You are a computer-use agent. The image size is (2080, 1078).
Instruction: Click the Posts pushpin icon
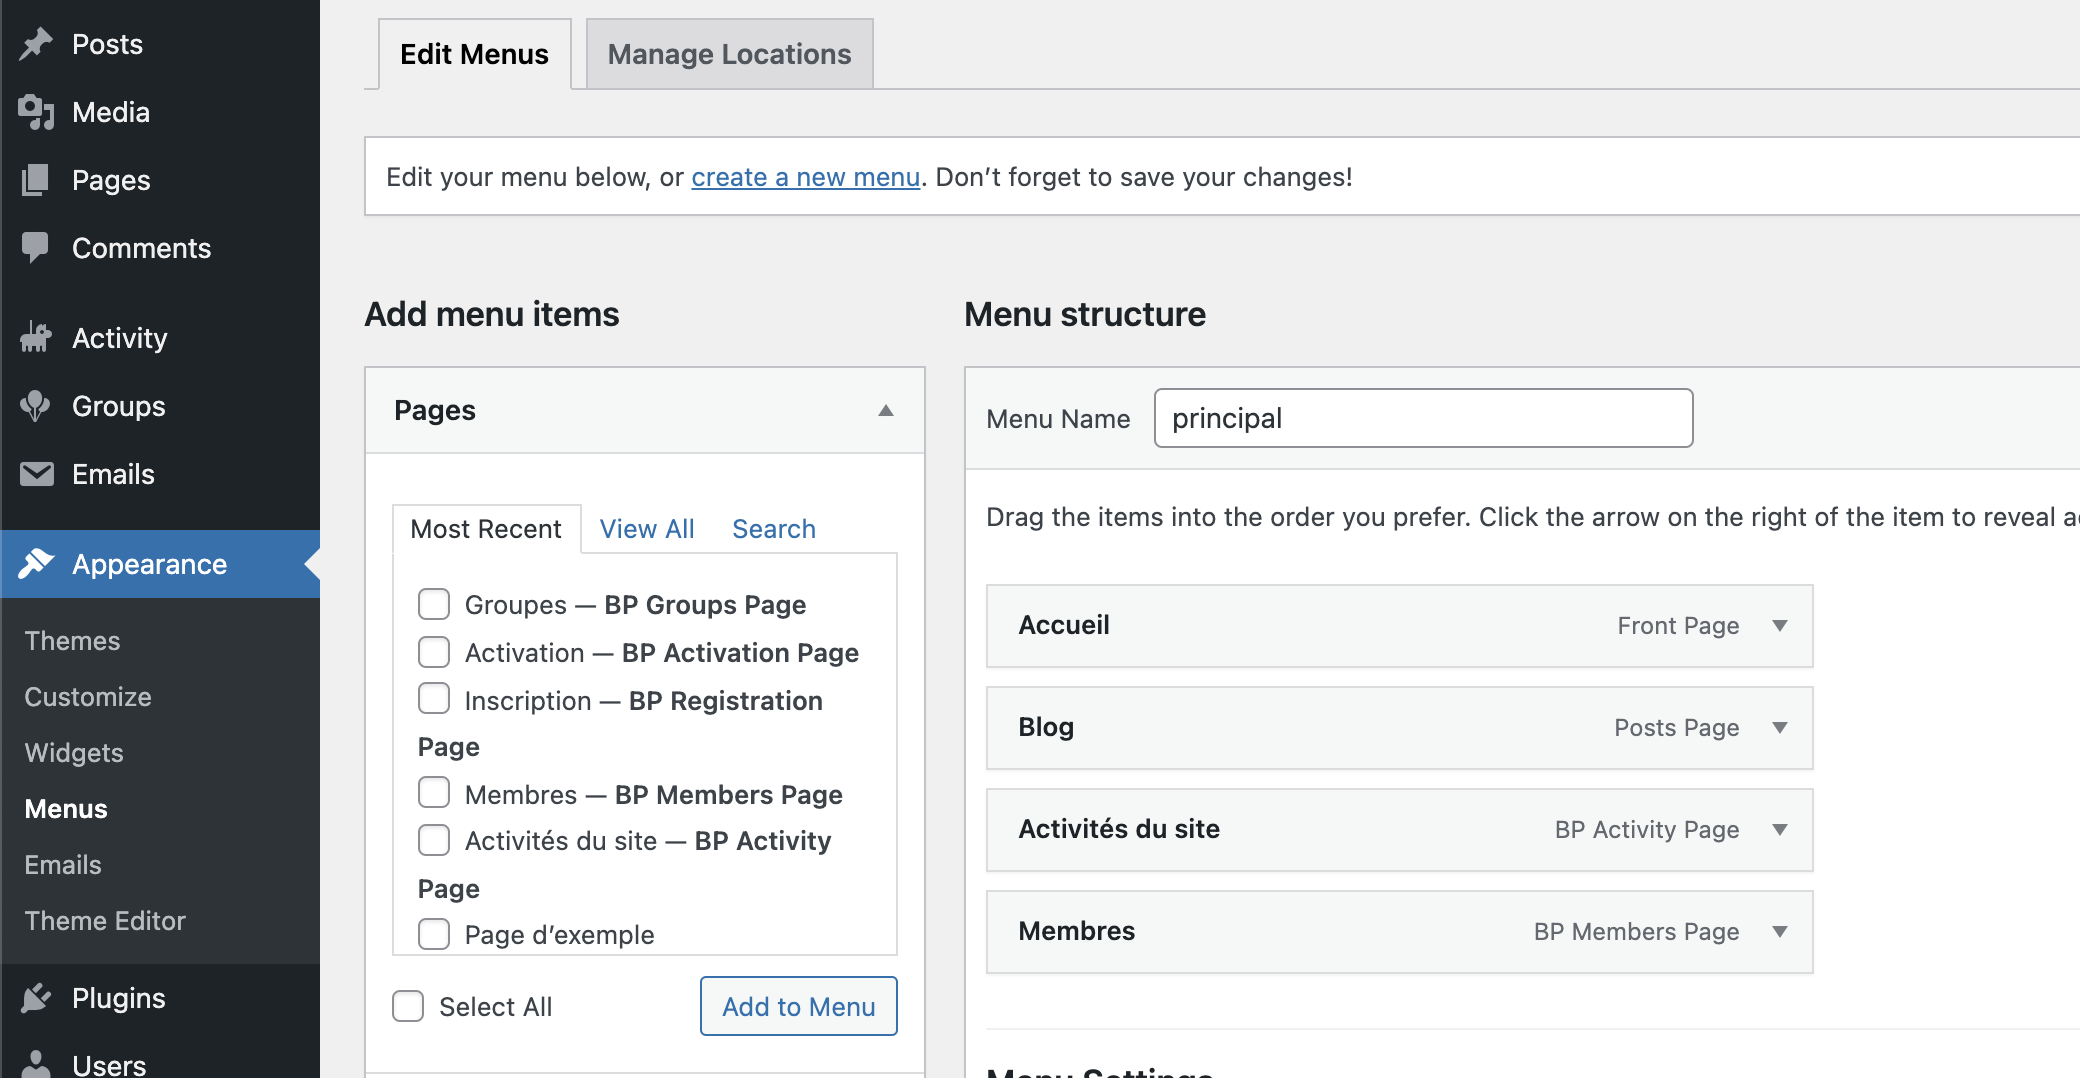[36, 44]
